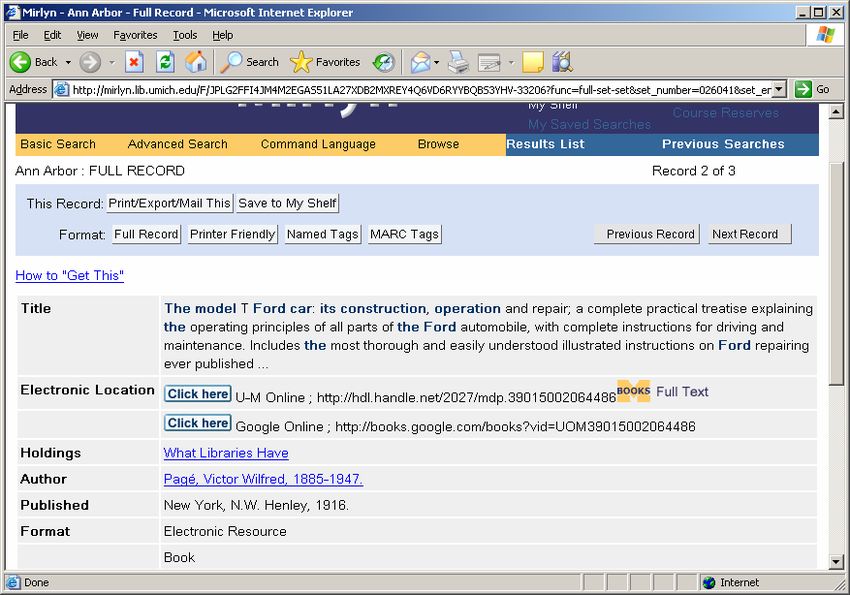
Task: Click "New York, N.W. Henley, 1916." text
Action: point(256,506)
